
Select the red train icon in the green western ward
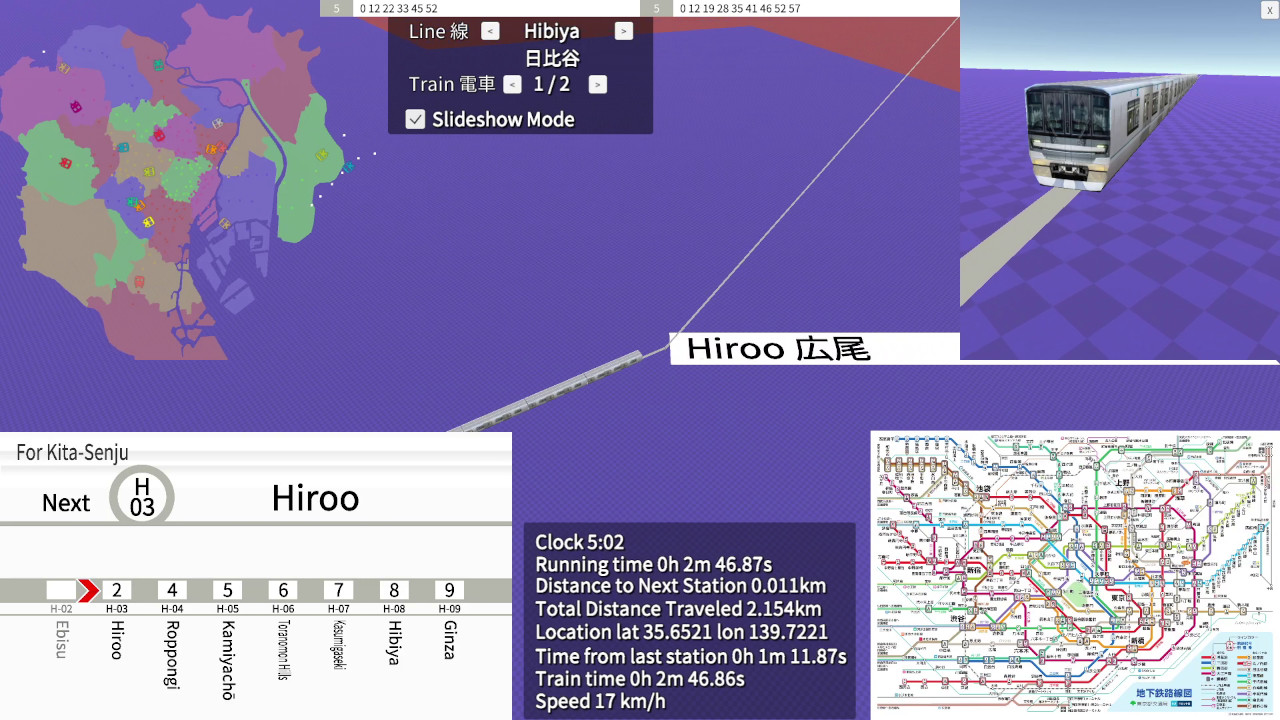tap(65, 163)
